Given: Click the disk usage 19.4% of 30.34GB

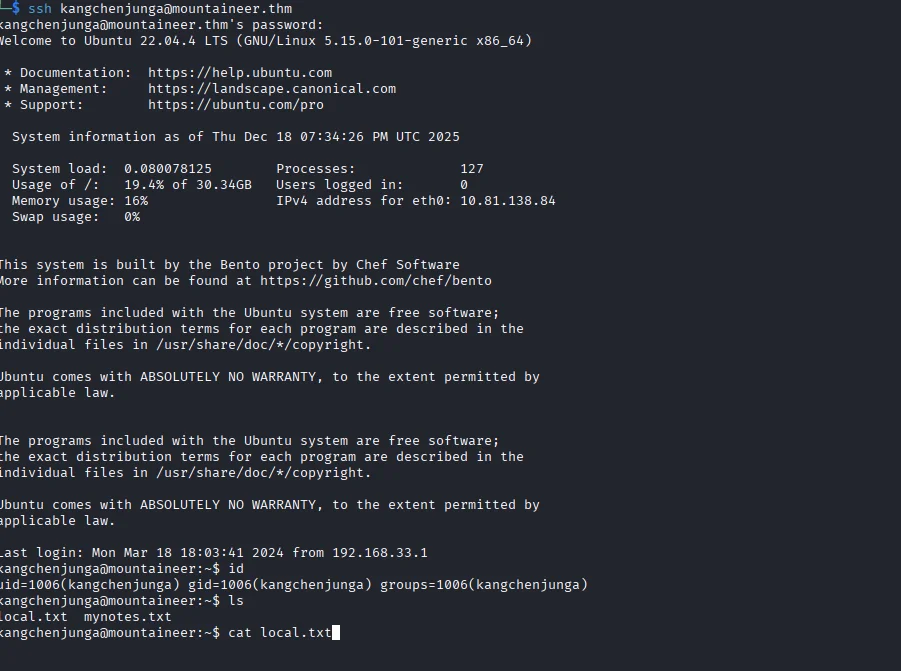Looking at the screenshot, I should click(188, 185).
